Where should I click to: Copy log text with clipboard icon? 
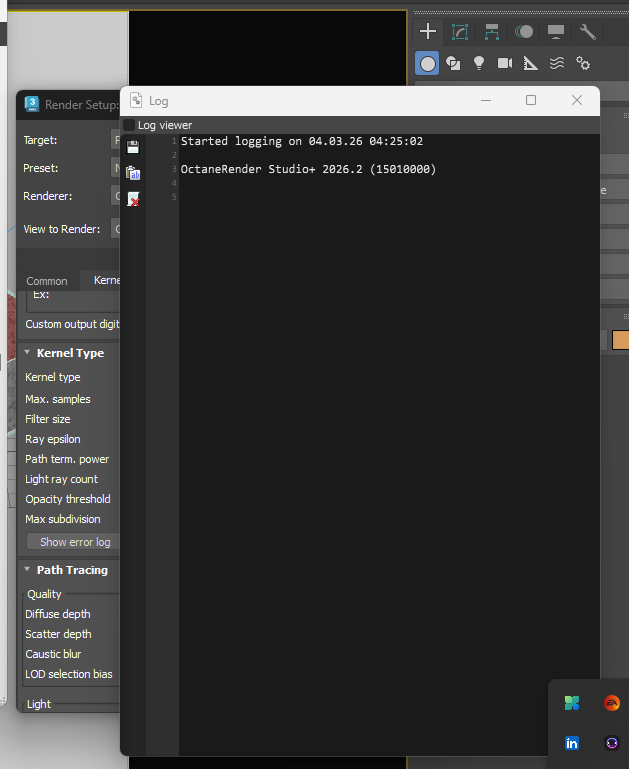coord(133,173)
